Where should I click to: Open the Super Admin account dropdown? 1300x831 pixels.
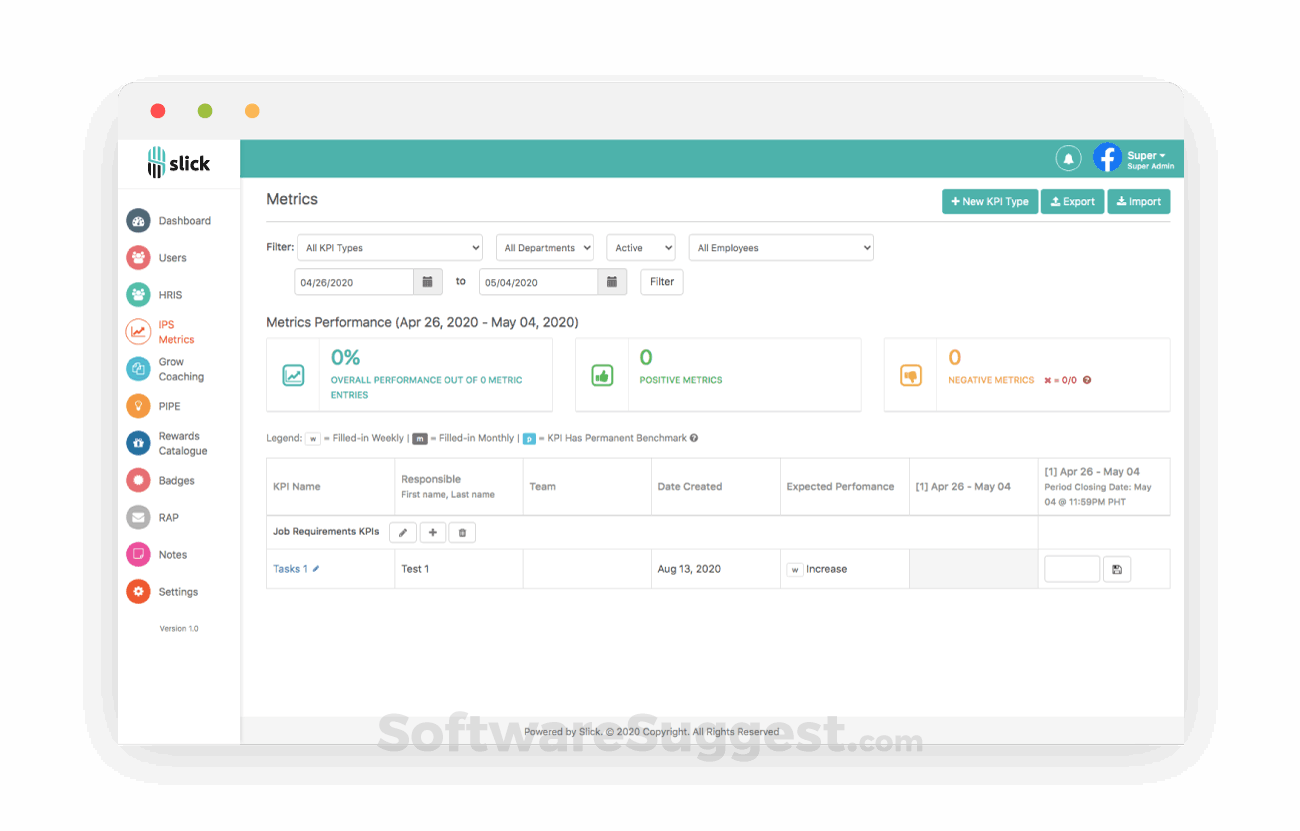[x=1145, y=157]
